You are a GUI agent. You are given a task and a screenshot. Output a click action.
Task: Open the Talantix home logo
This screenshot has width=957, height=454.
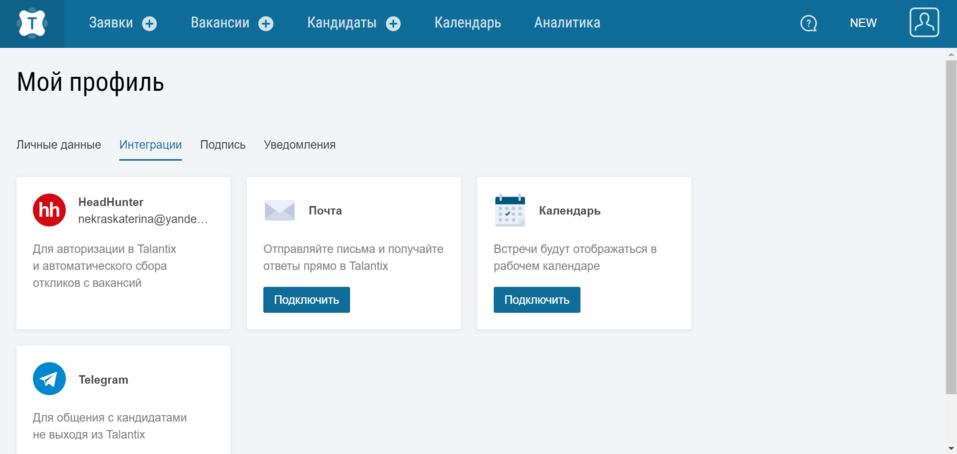(x=32, y=23)
